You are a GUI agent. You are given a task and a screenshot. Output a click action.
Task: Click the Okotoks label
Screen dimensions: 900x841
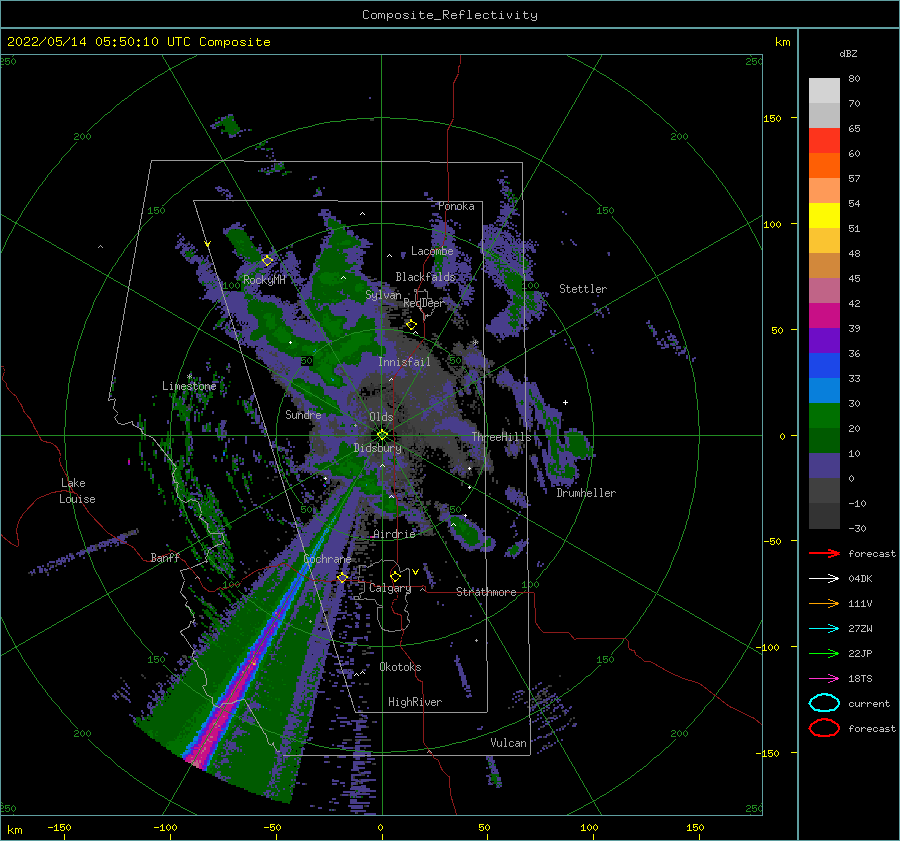(400, 667)
